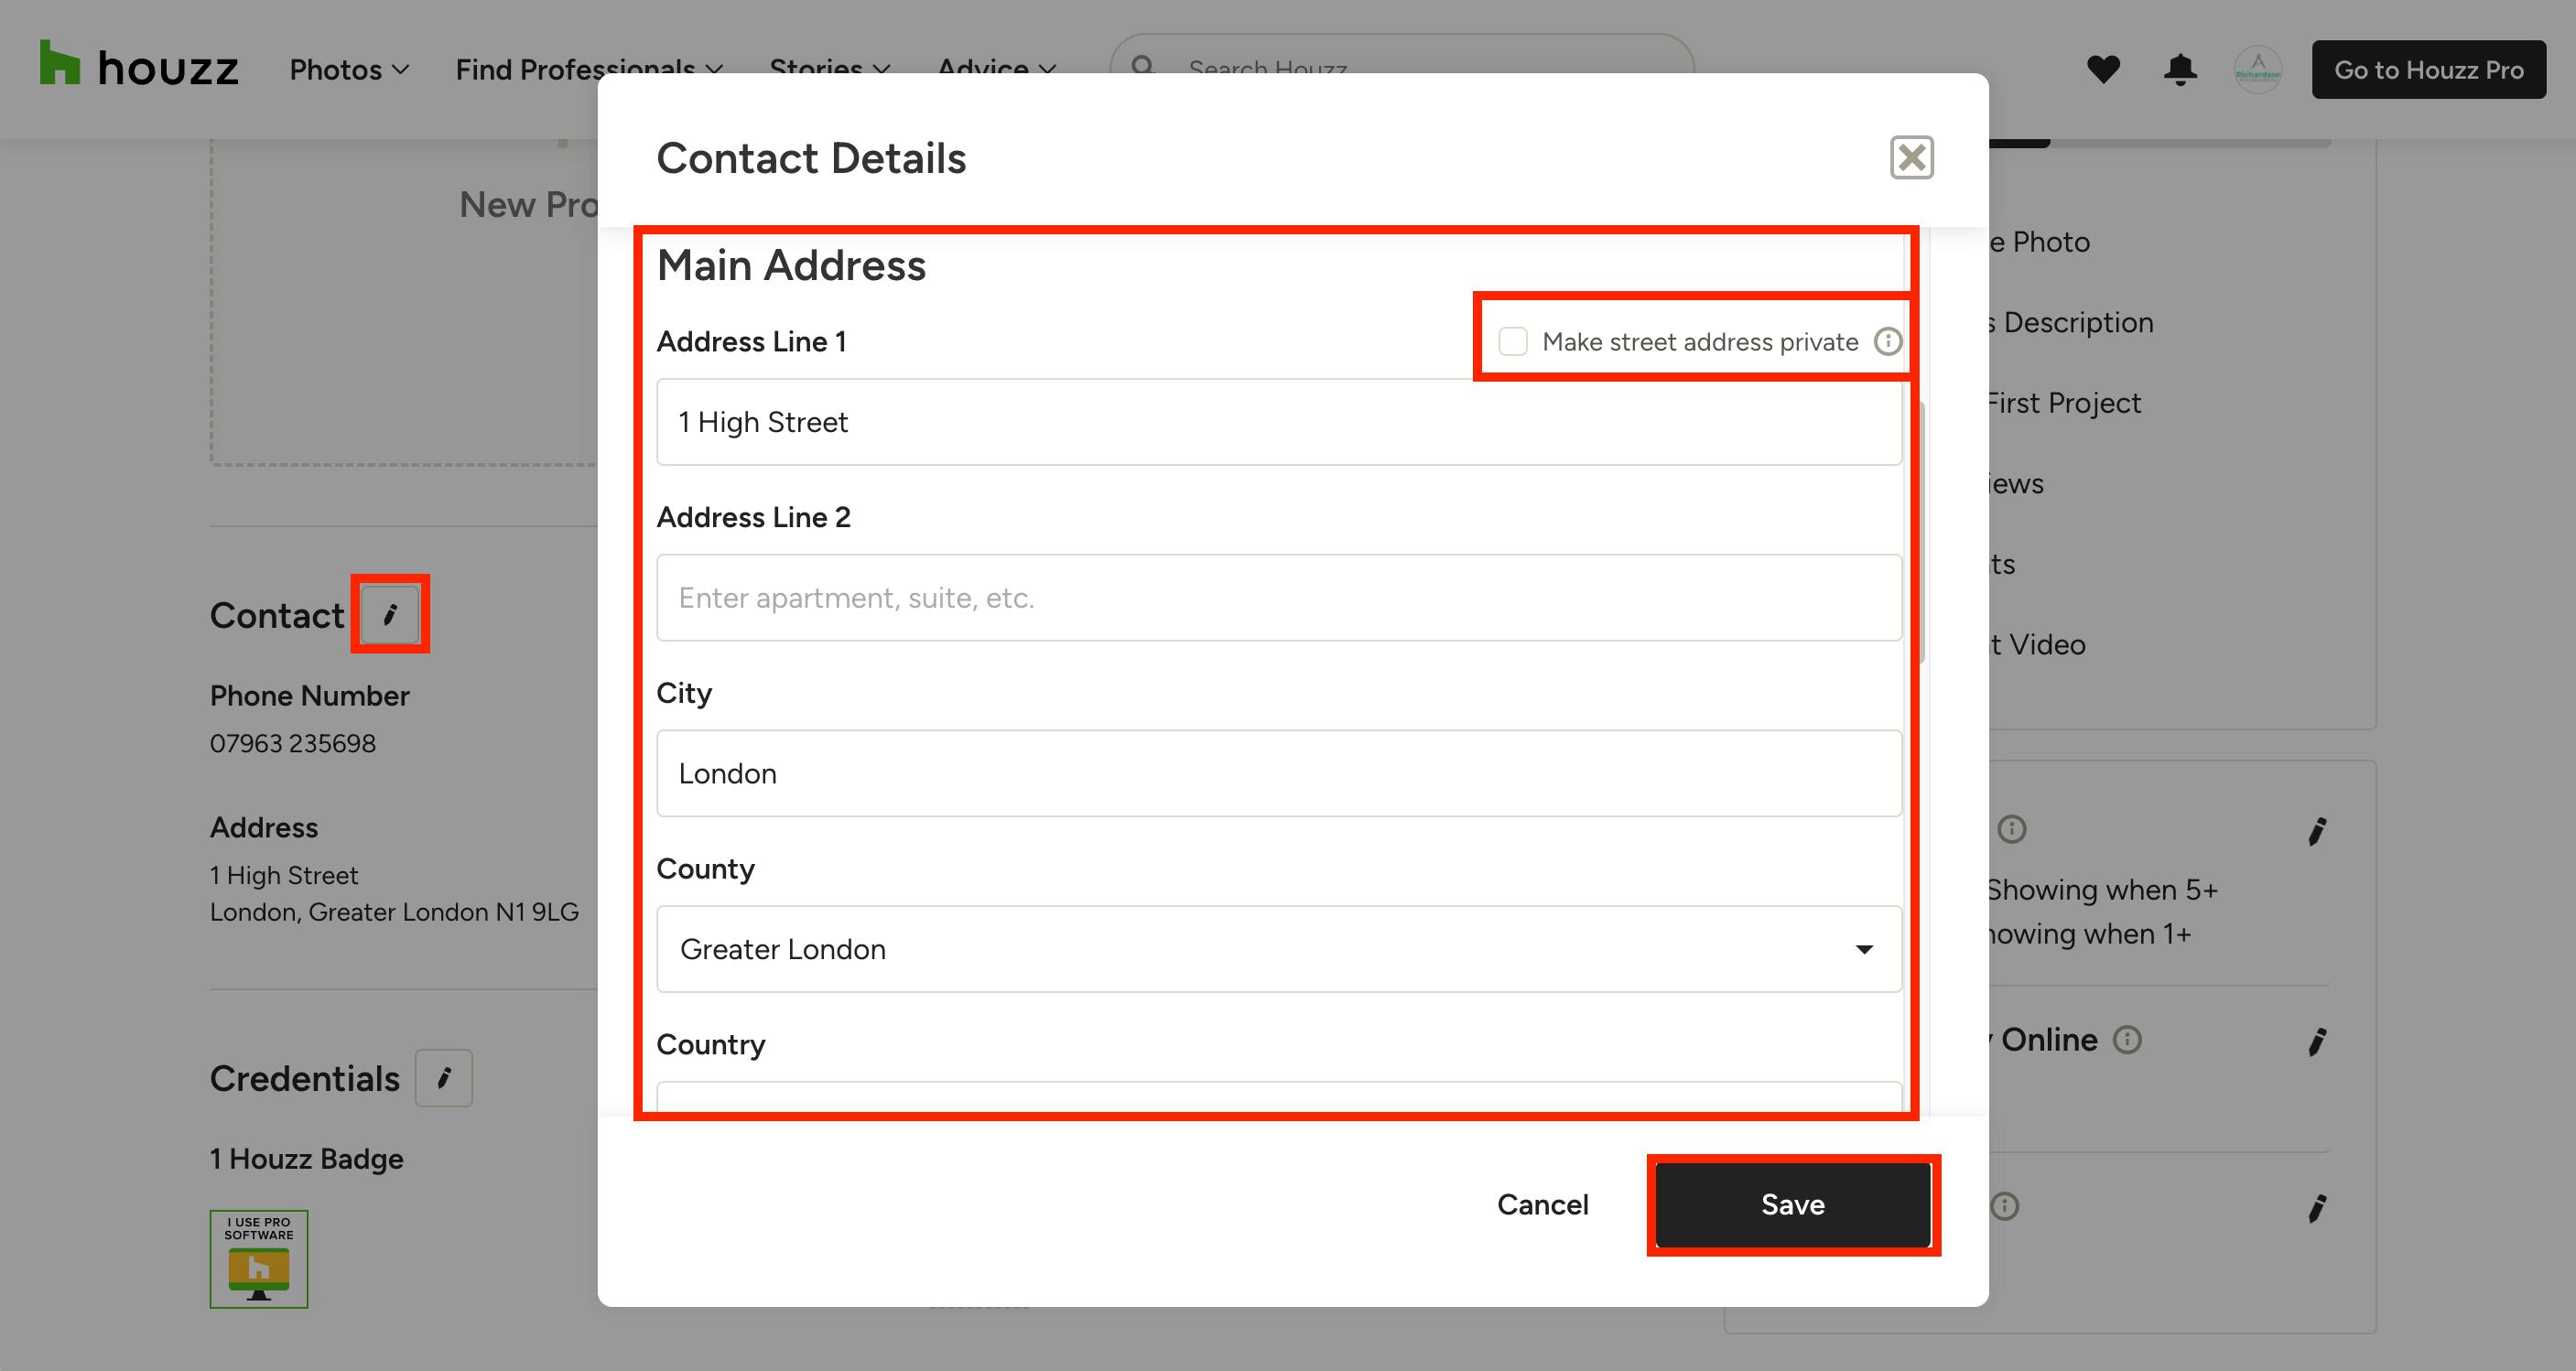Click the profile avatar in header
The height and width of the screenshot is (1371, 2576).
coord(2258,70)
